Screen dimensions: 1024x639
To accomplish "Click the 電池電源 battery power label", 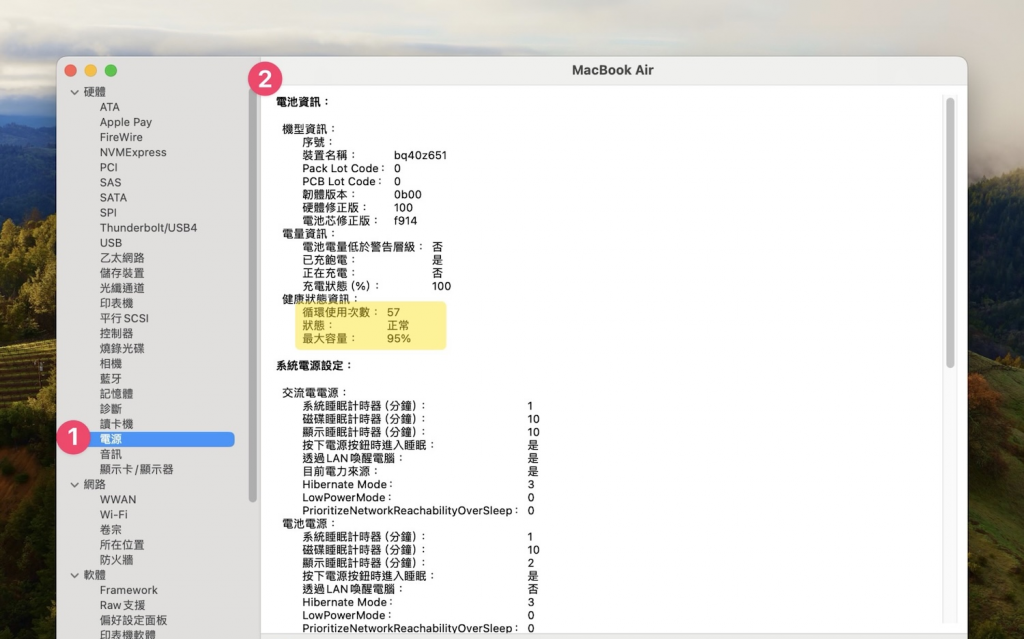I will [310, 523].
